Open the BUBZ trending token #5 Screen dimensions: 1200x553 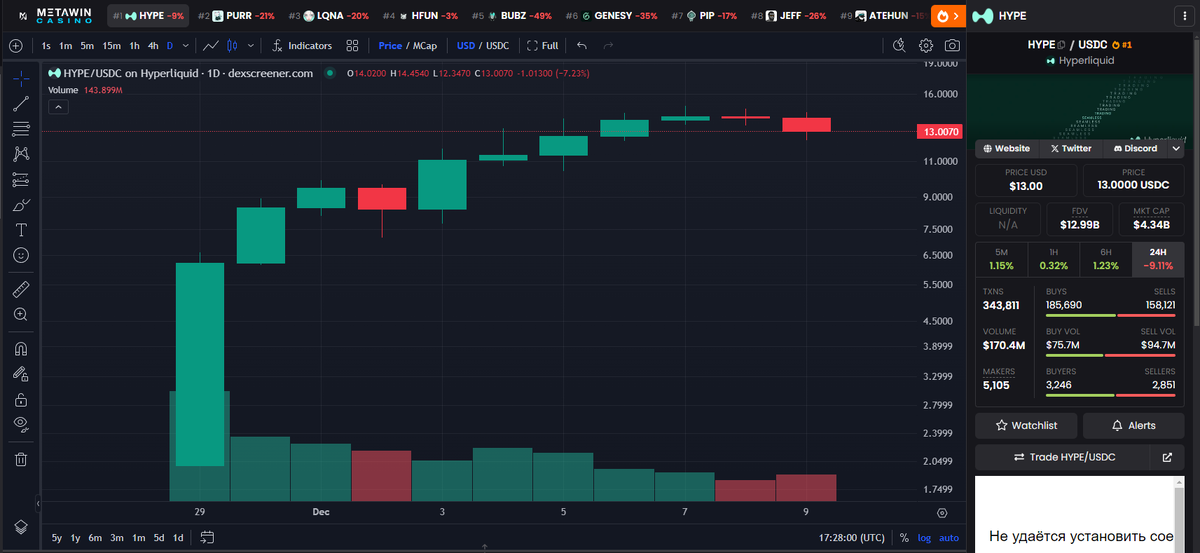click(512, 16)
